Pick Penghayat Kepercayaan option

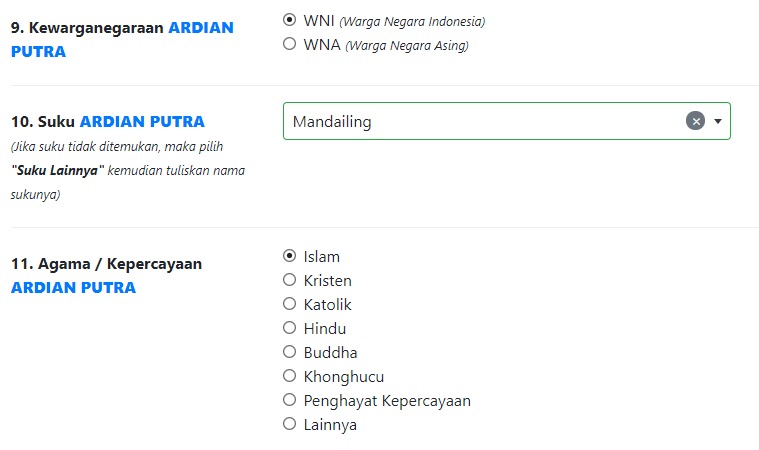(289, 400)
